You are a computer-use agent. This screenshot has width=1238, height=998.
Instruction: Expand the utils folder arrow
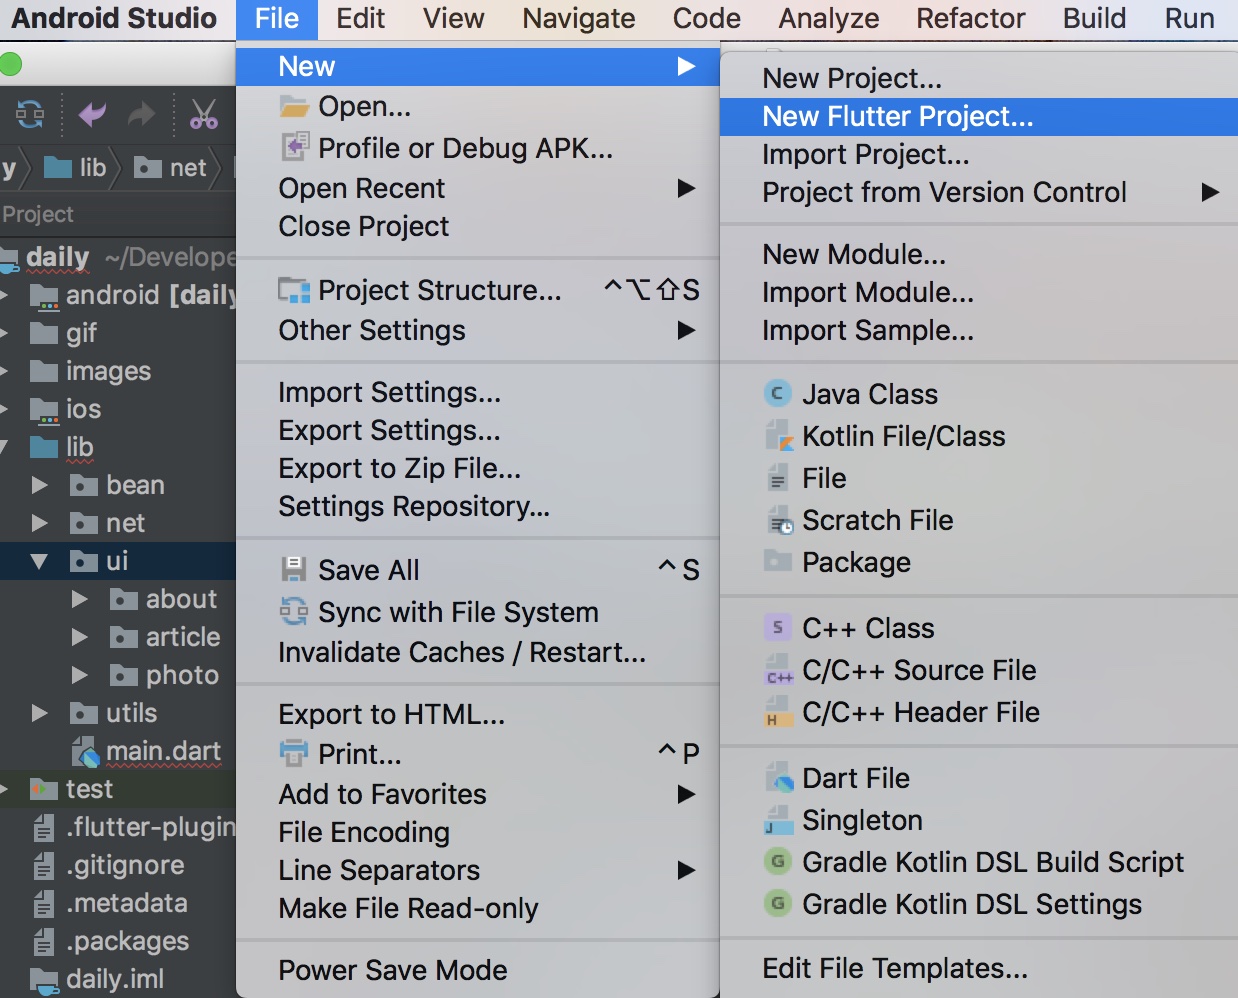click(40, 713)
